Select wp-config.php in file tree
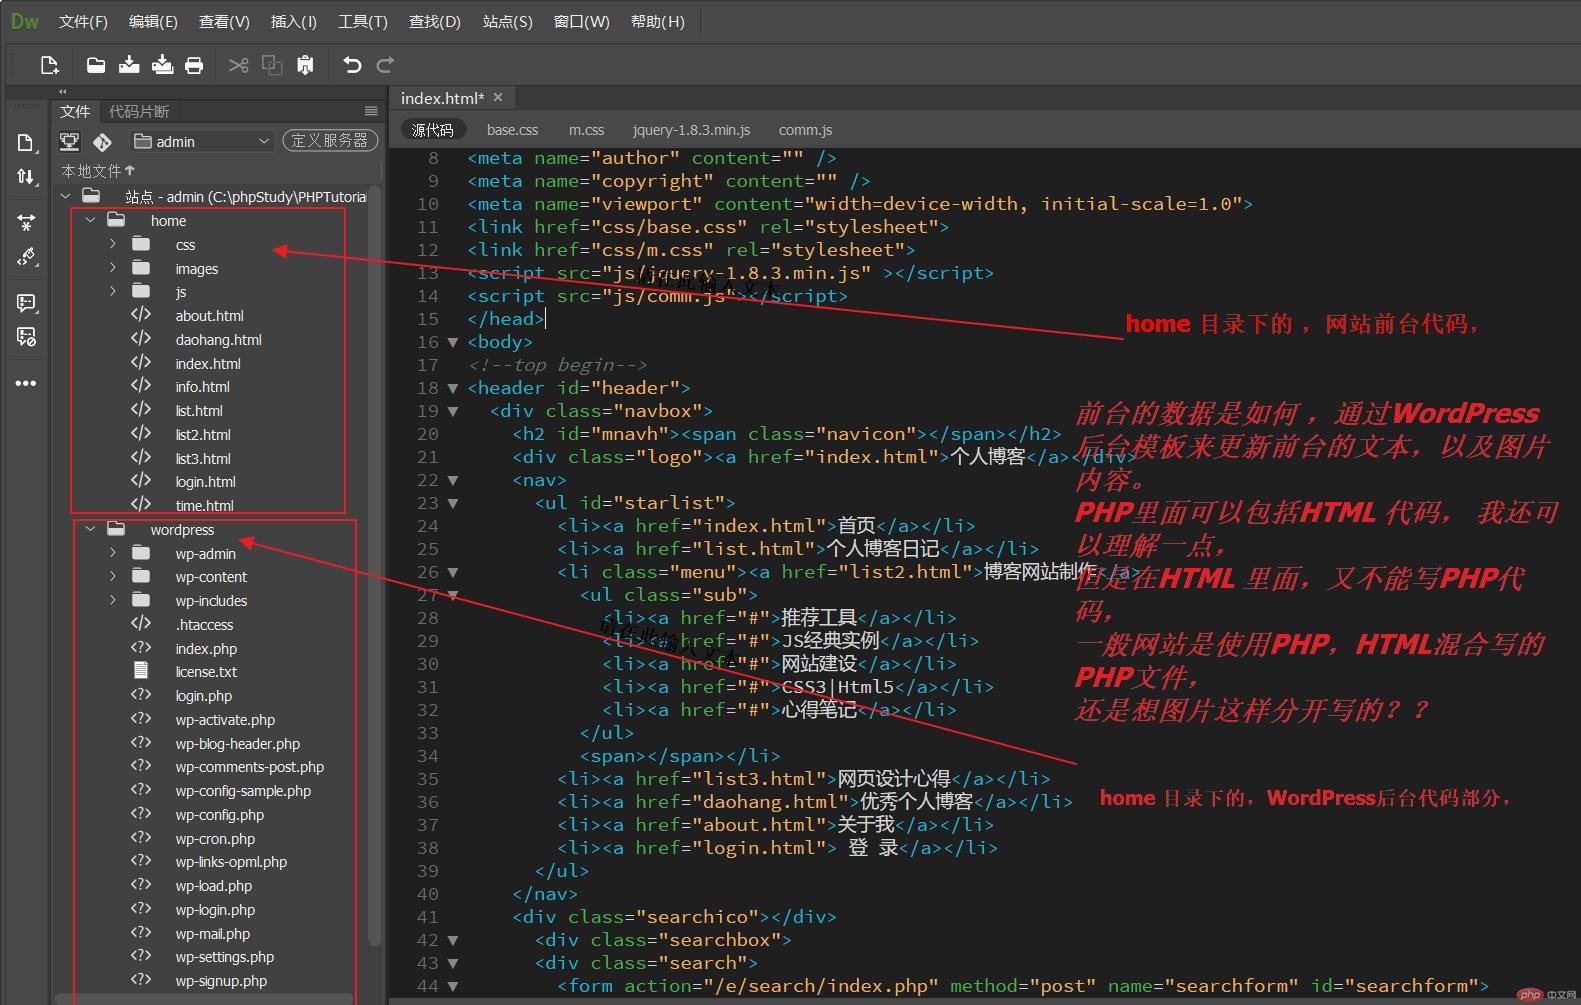Screen dimensions: 1581x1005 click(219, 814)
